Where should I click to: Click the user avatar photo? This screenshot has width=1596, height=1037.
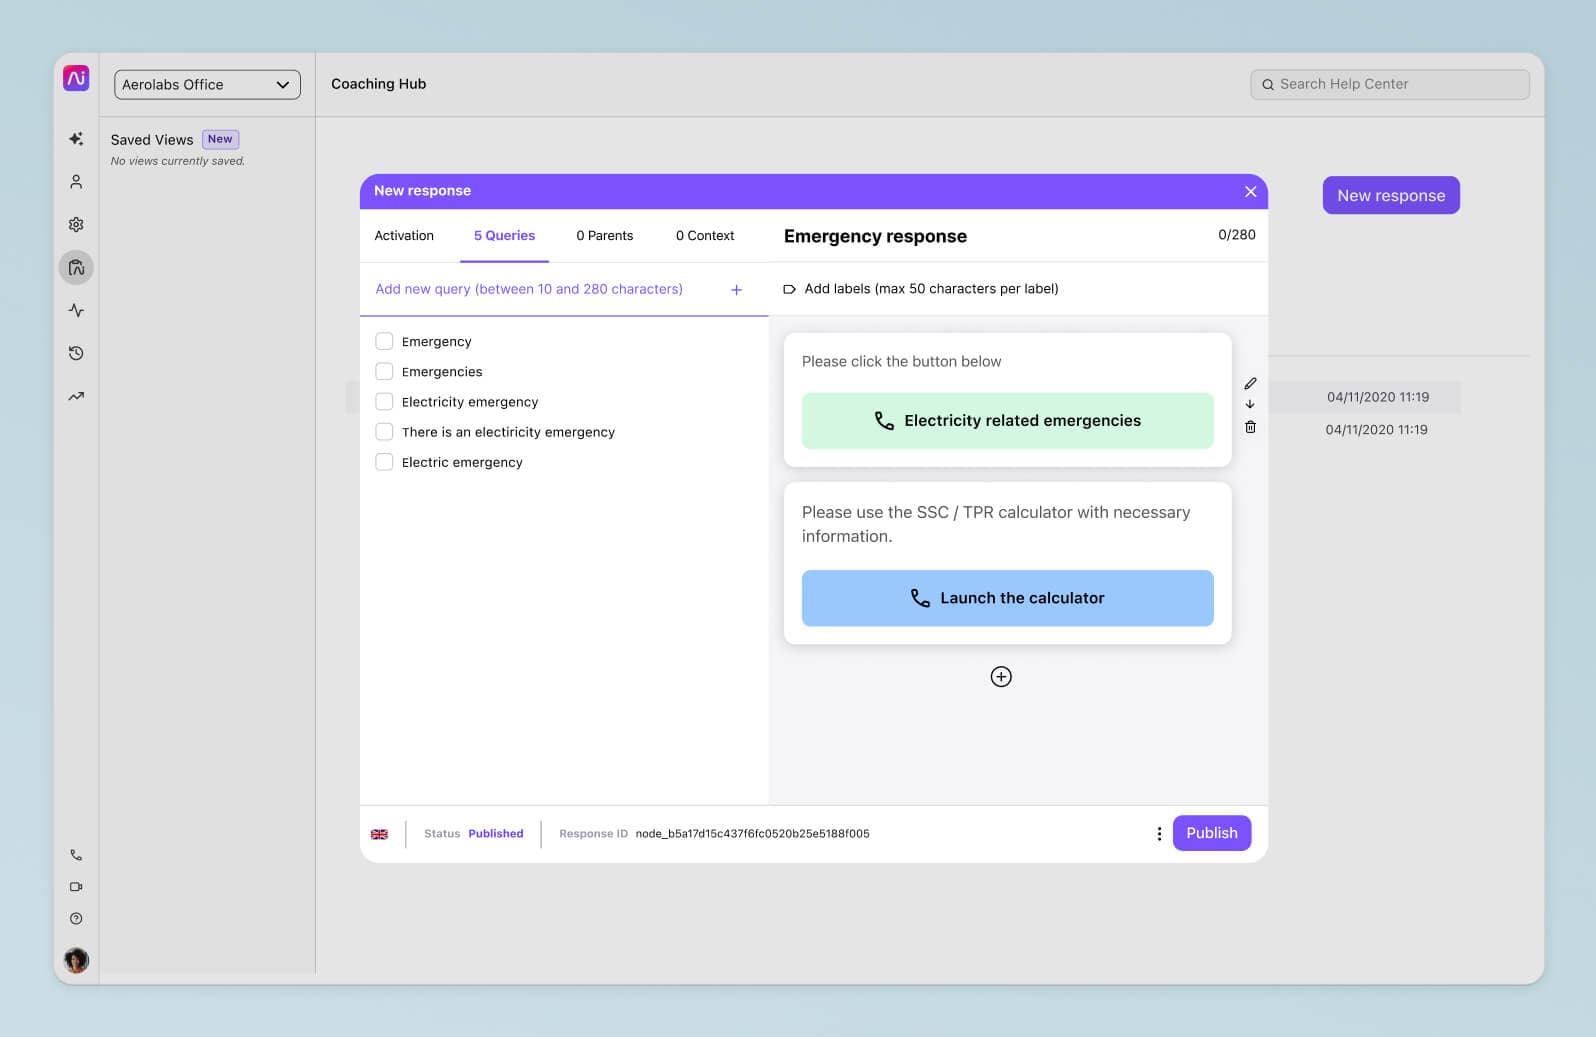pos(76,961)
